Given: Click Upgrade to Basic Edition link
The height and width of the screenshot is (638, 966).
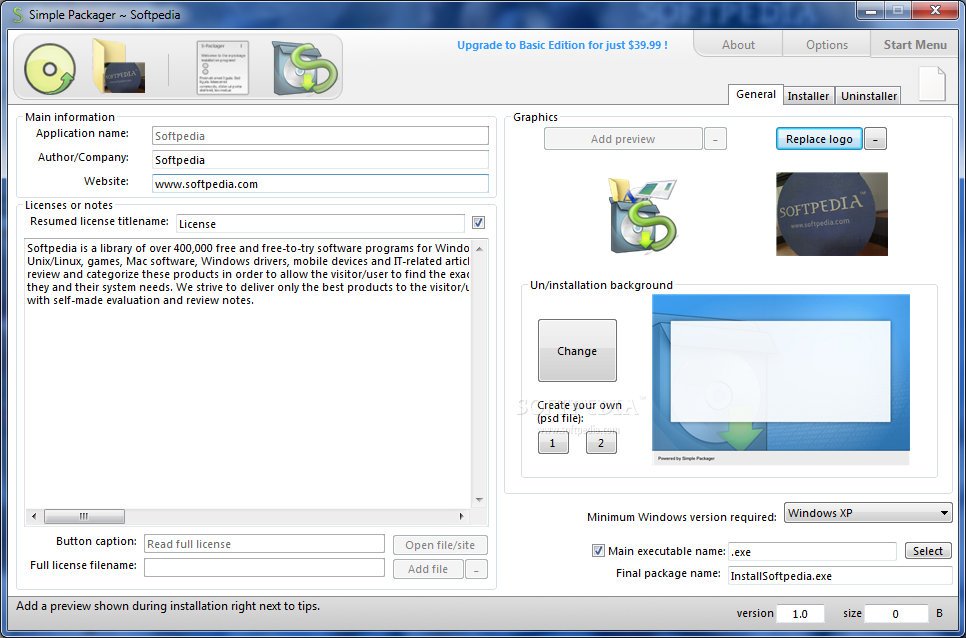Looking at the screenshot, I should [x=562, y=45].
